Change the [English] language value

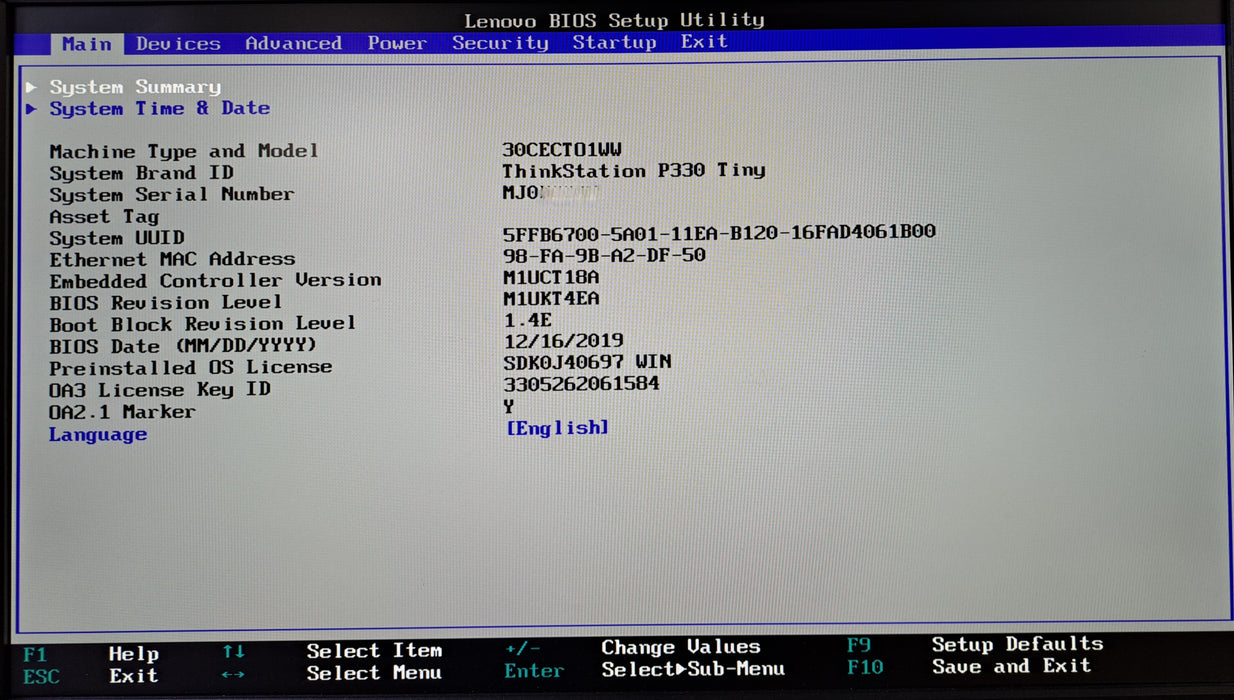point(557,428)
